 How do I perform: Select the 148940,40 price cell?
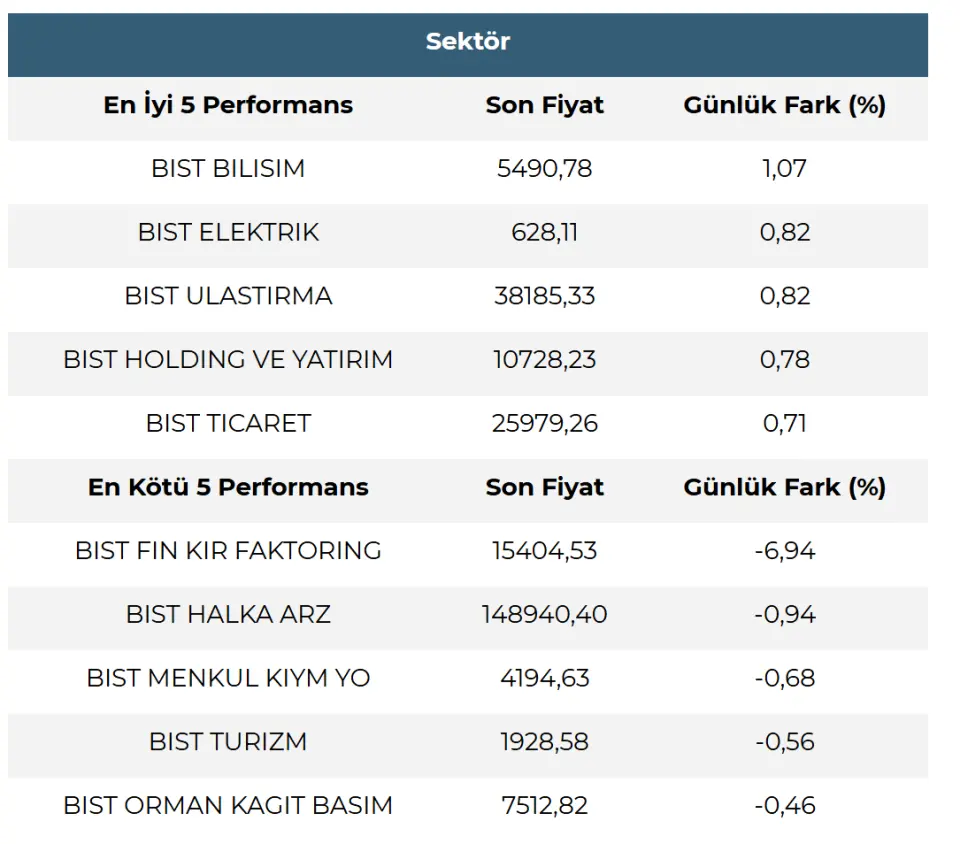pyautogui.click(x=545, y=614)
